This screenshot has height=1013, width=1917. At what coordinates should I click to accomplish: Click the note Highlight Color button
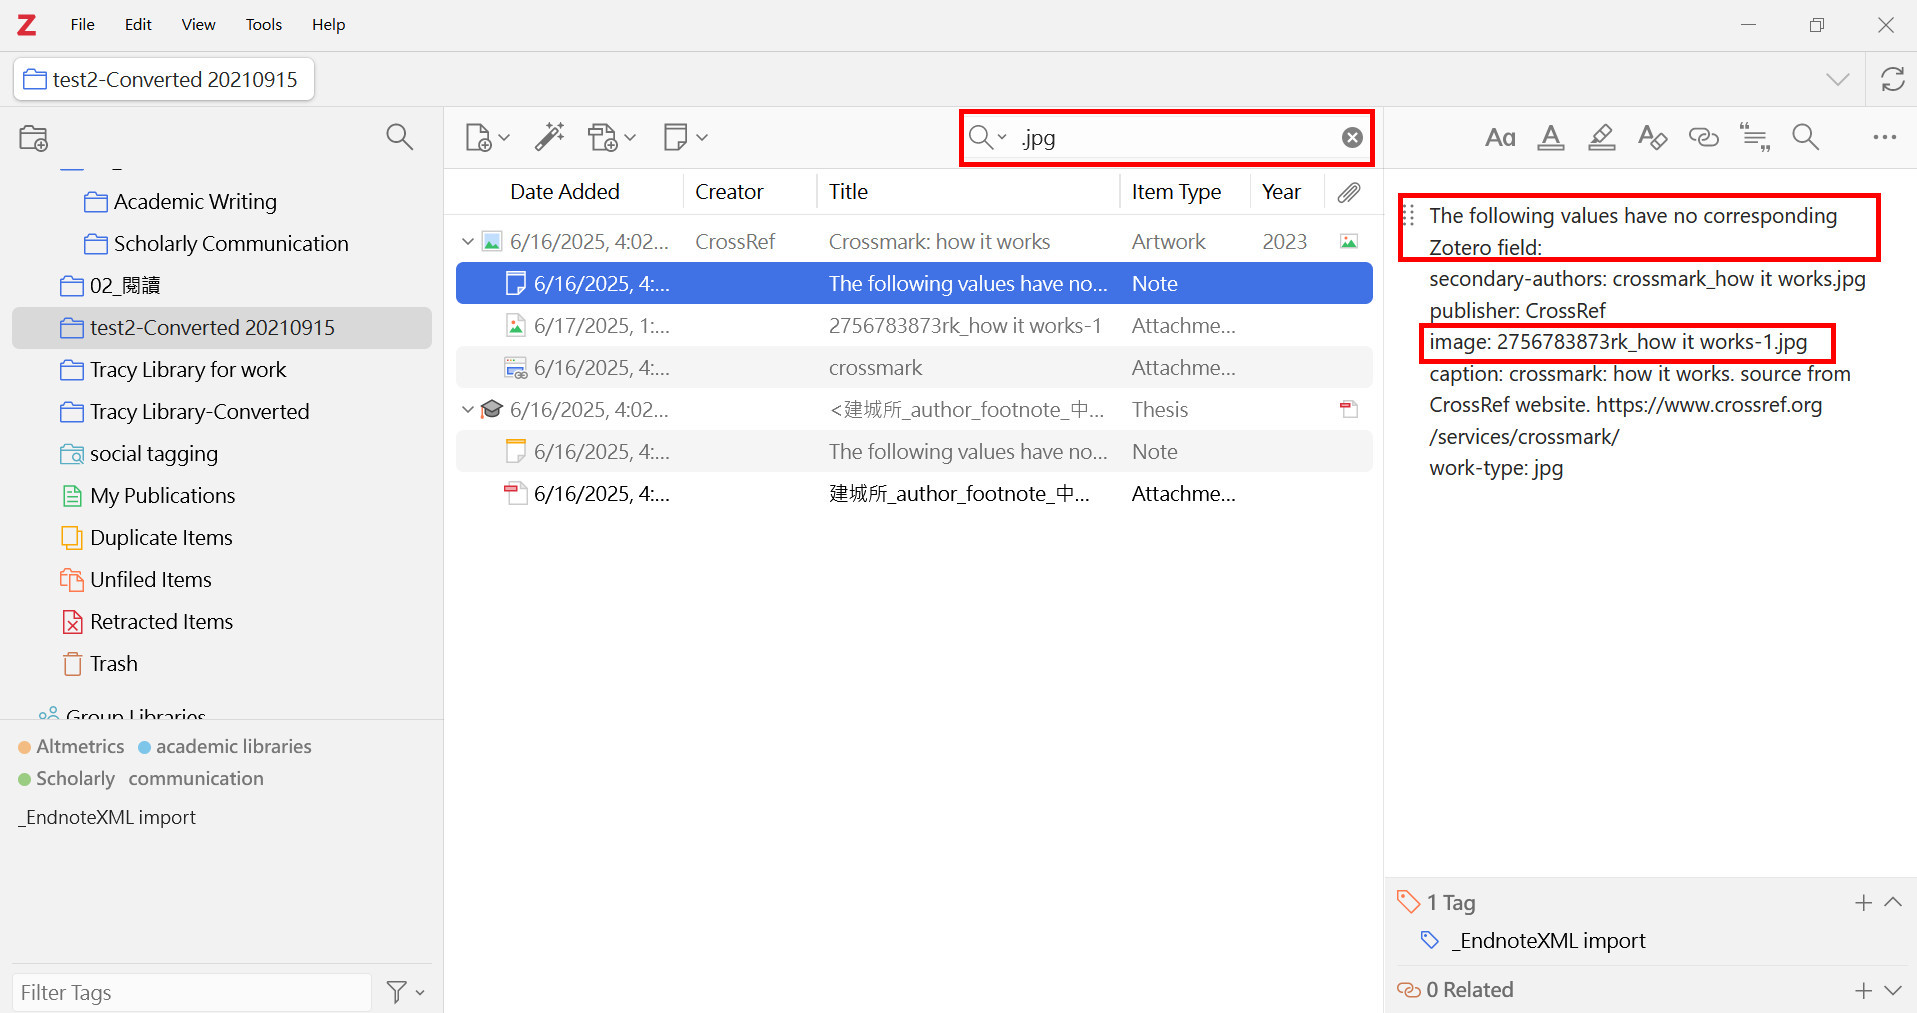[1601, 138]
